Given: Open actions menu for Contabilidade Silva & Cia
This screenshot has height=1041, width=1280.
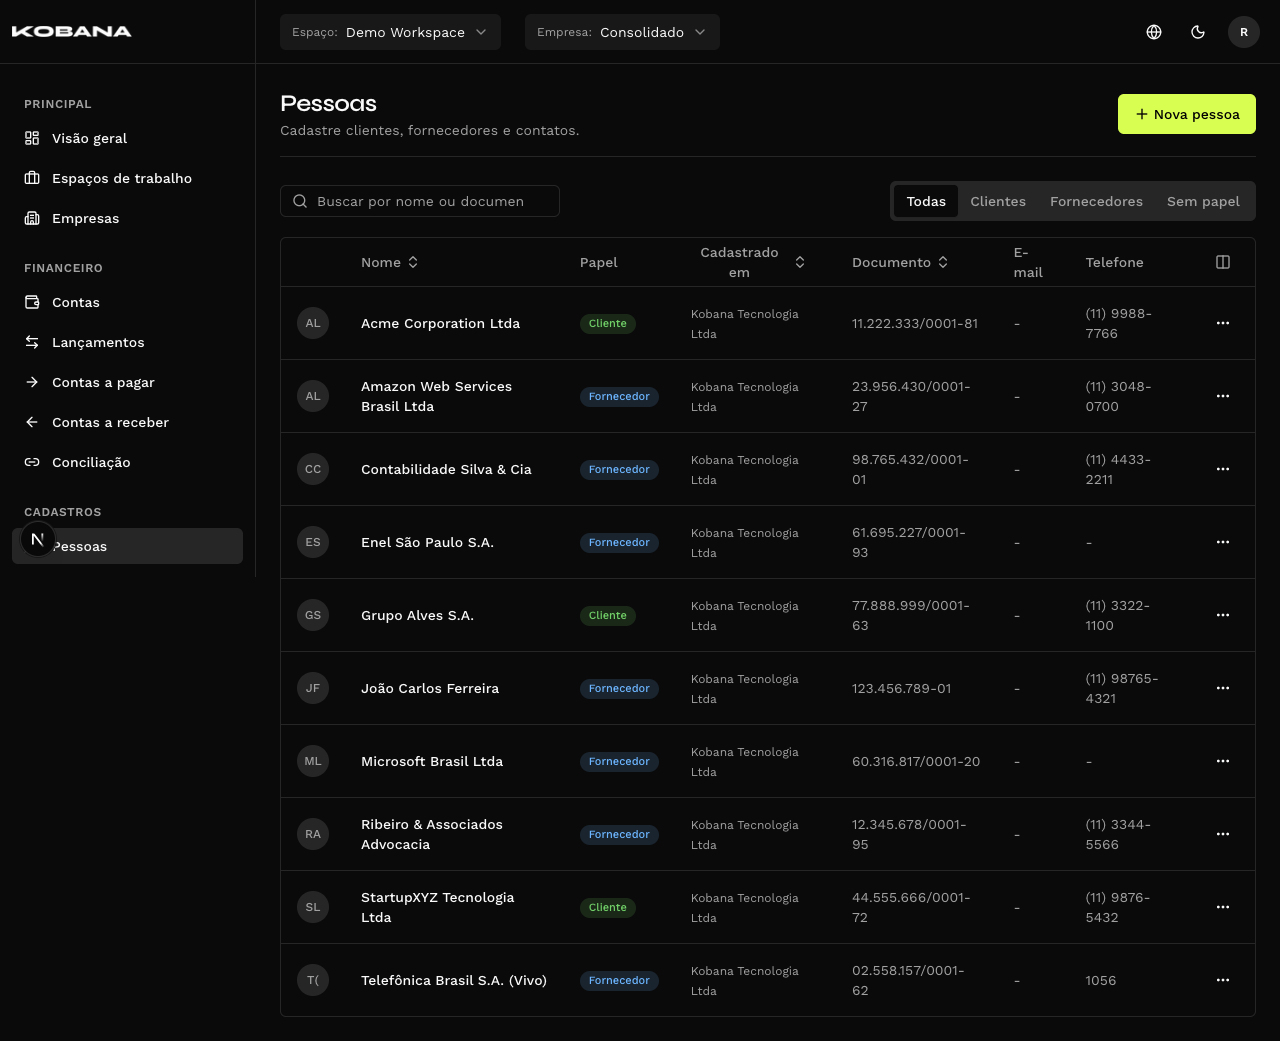Looking at the screenshot, I should point(1223,469).
